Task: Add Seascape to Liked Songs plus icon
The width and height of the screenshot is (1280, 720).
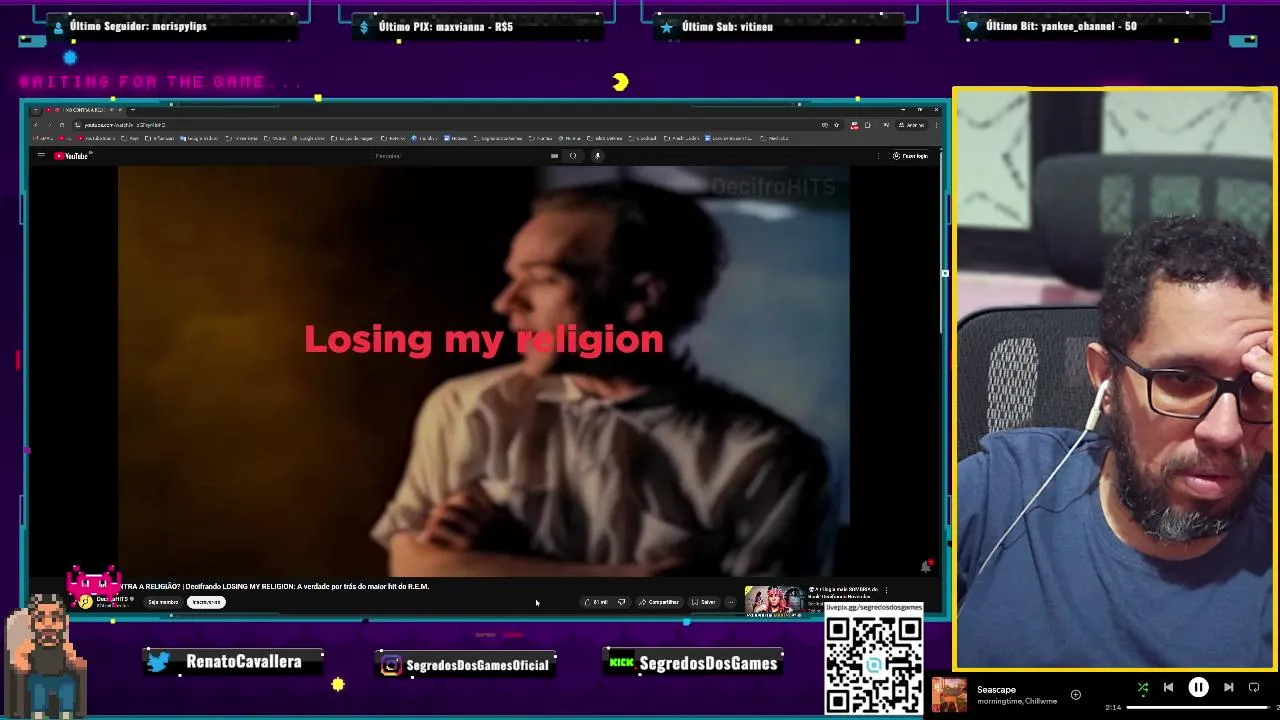Action: pos(1075,694)
